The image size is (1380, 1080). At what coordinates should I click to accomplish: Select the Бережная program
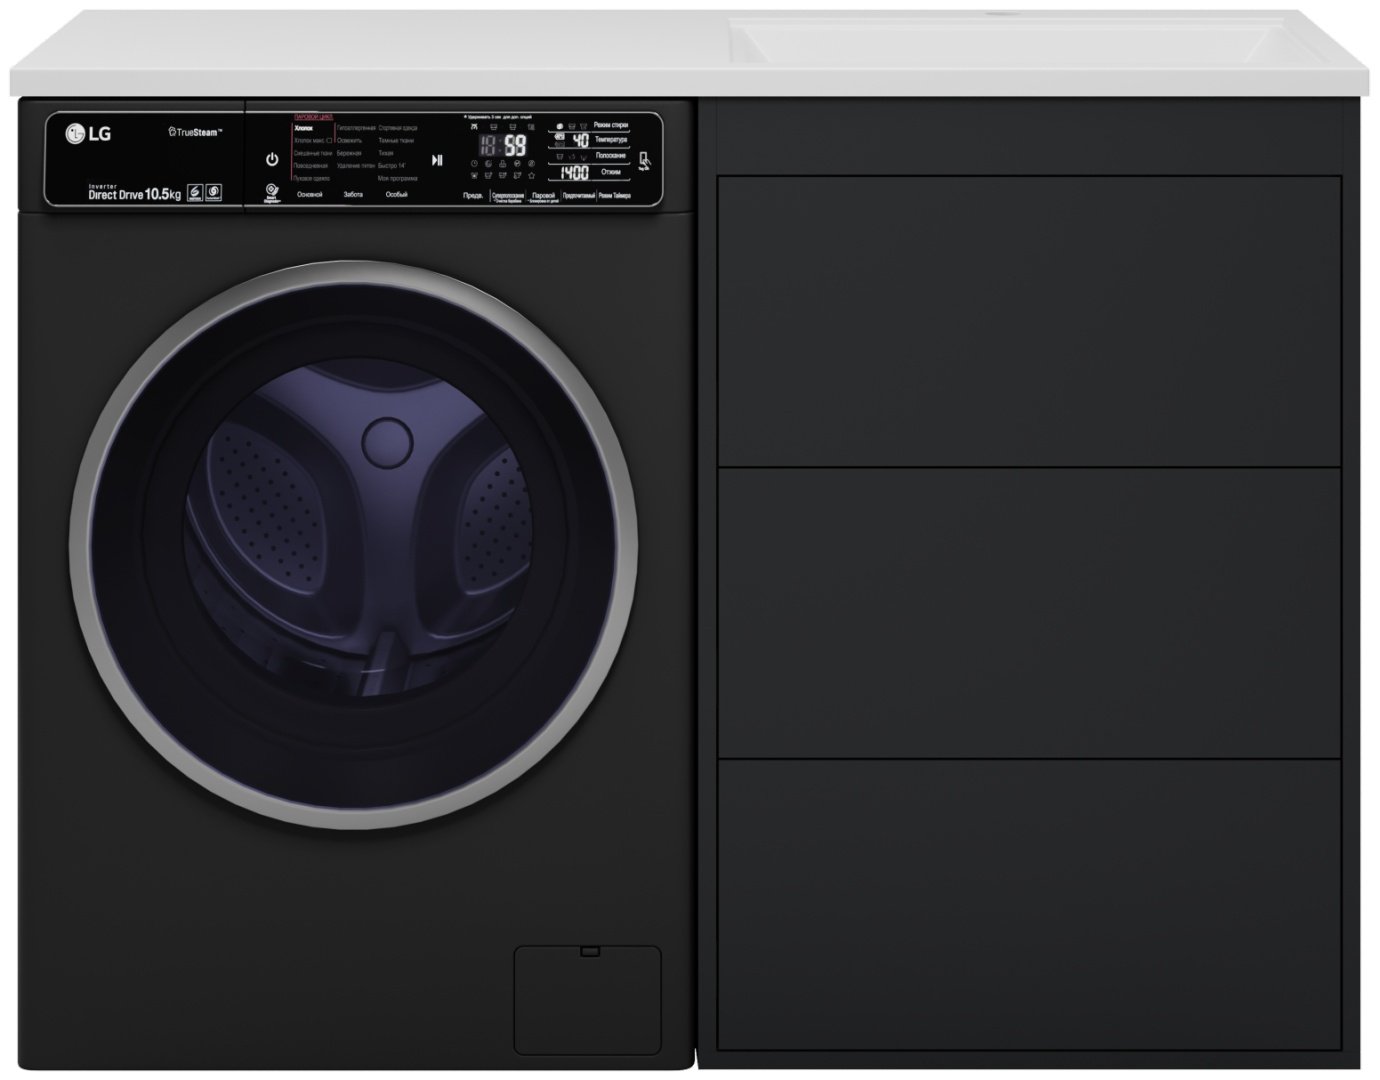[349, 153]
